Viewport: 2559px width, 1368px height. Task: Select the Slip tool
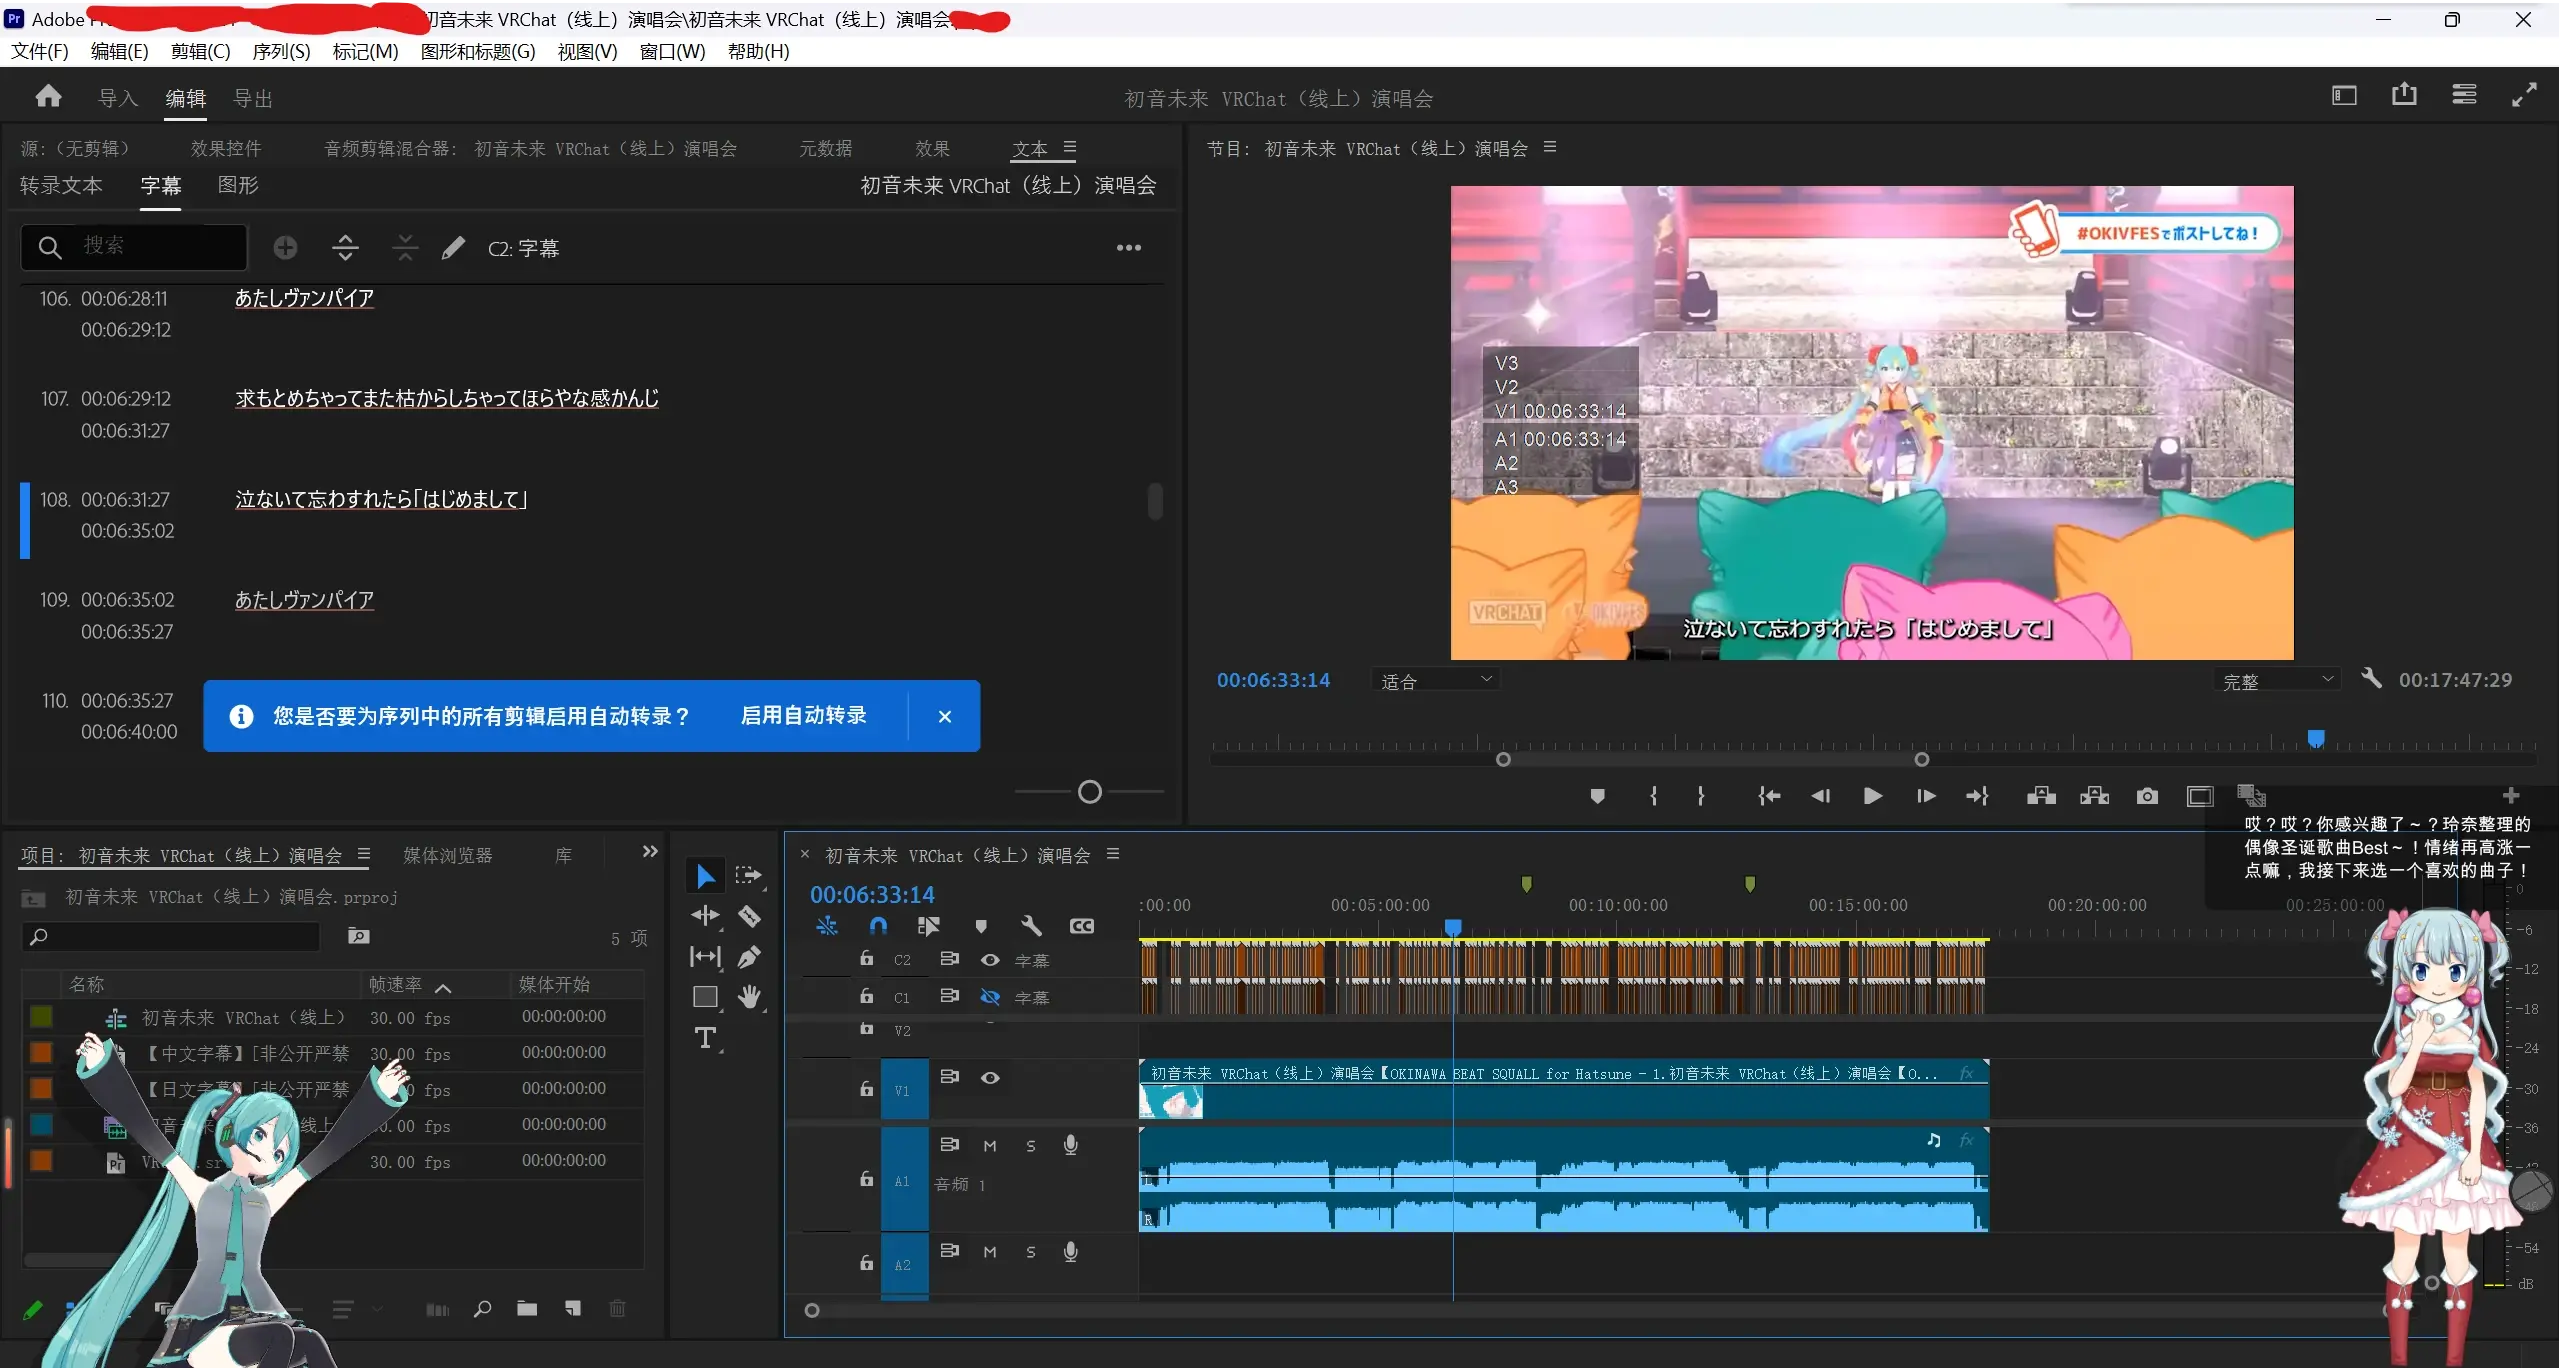point(705,957)
